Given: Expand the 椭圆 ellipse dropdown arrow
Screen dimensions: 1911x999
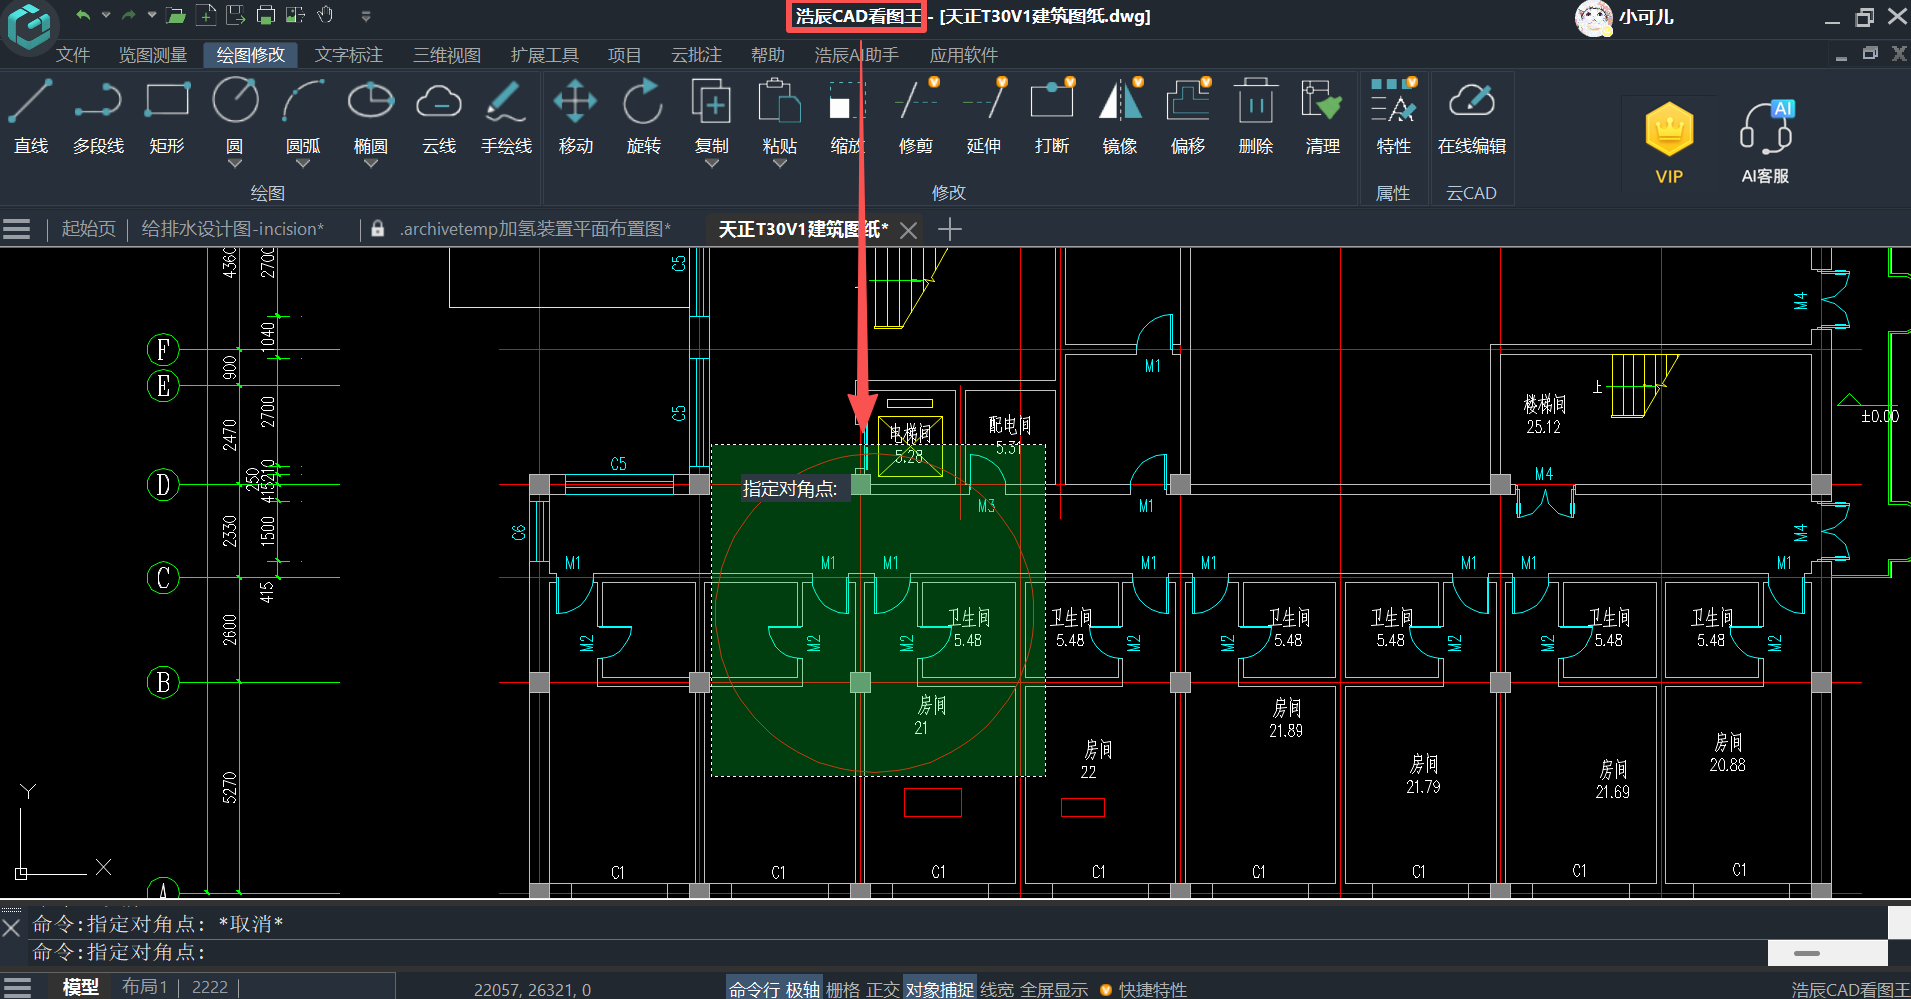Looking at the screenshot, I should coord(370,164).
